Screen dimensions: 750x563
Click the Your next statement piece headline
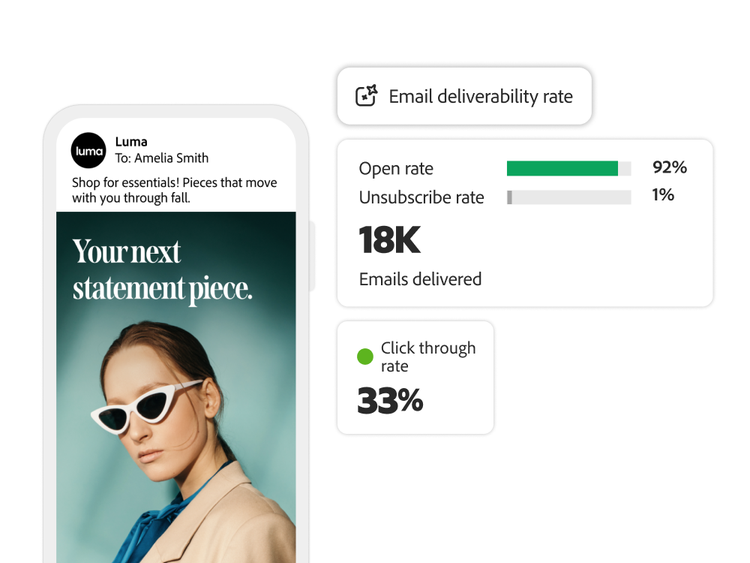pyautogui.click(x=162, y=270)
